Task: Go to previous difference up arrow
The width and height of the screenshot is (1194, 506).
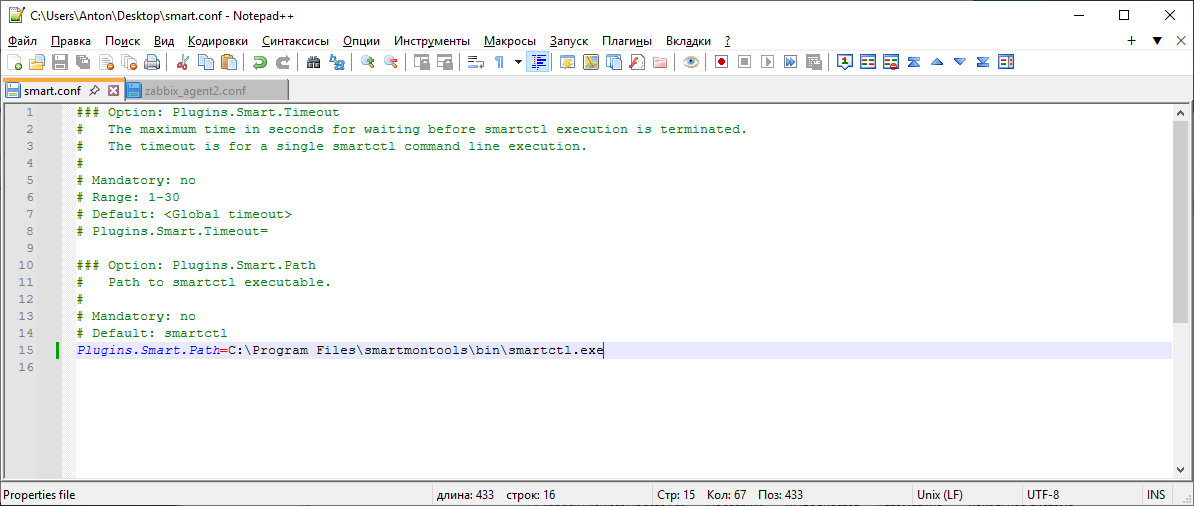Action: 937,62
